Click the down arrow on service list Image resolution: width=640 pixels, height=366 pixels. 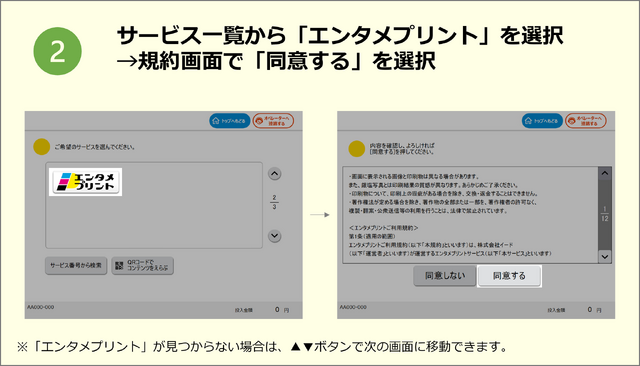tap(275, 236)
